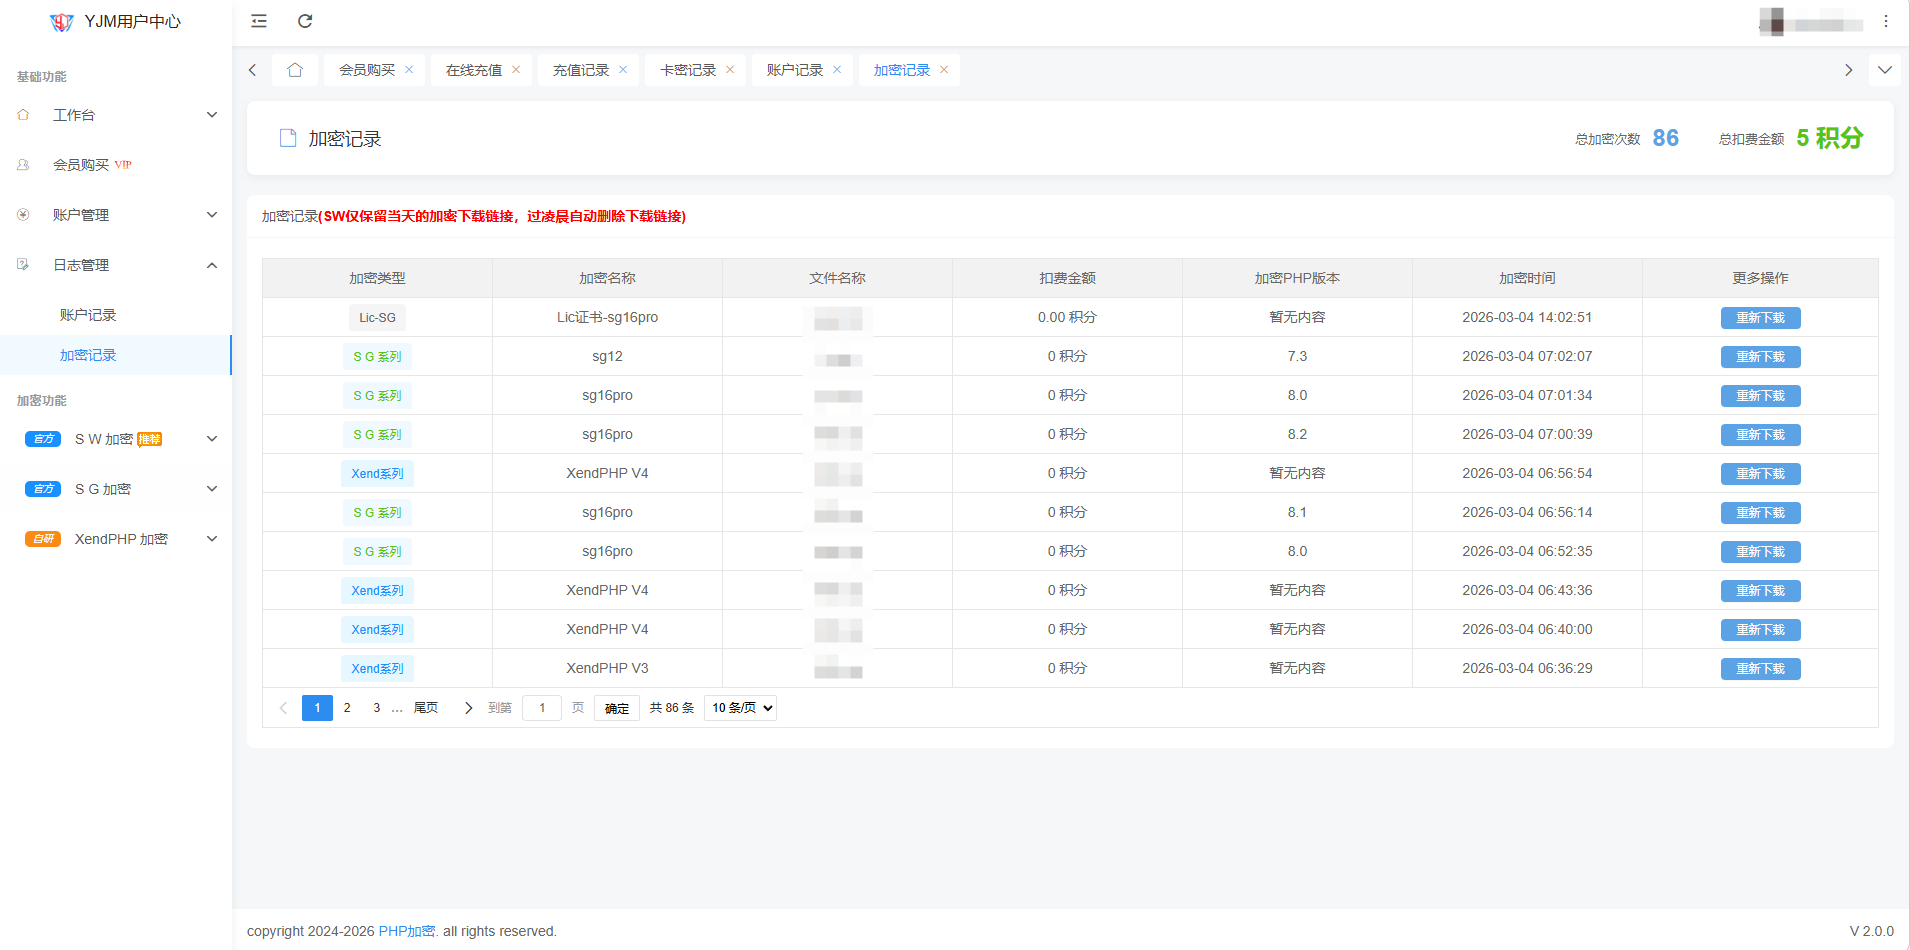The height and width of the screenshot is (950, 1910).
Task: Open the home tab icon
Action: 295,70
